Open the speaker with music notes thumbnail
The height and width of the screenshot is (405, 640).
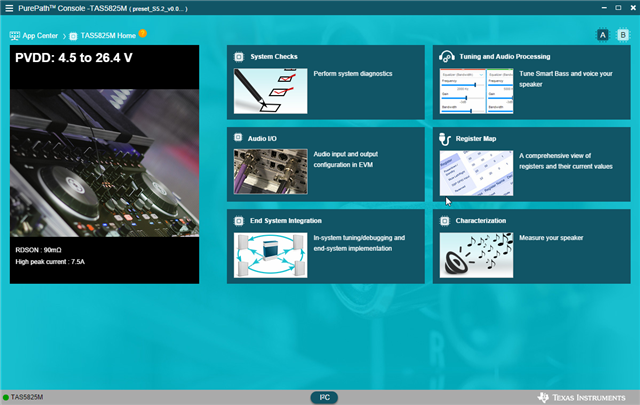476,255
